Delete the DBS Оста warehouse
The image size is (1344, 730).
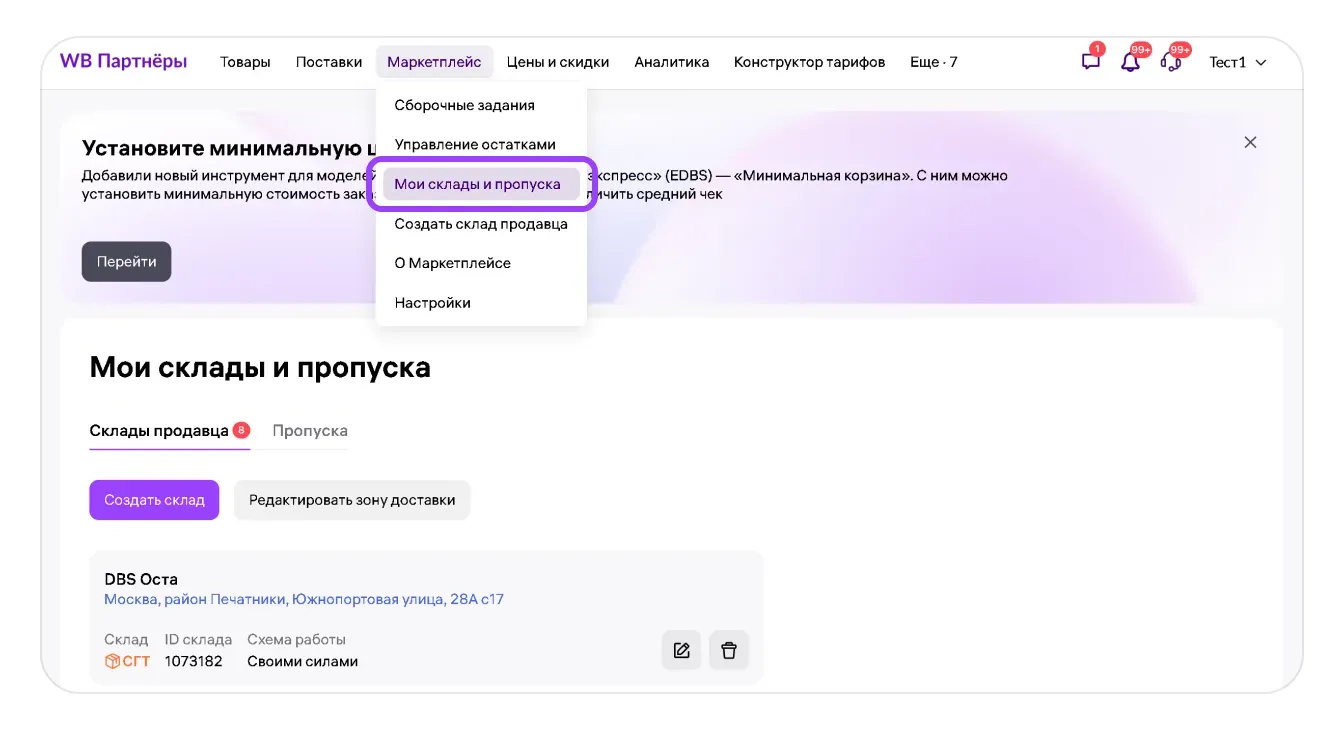click(x=729, y=650)
